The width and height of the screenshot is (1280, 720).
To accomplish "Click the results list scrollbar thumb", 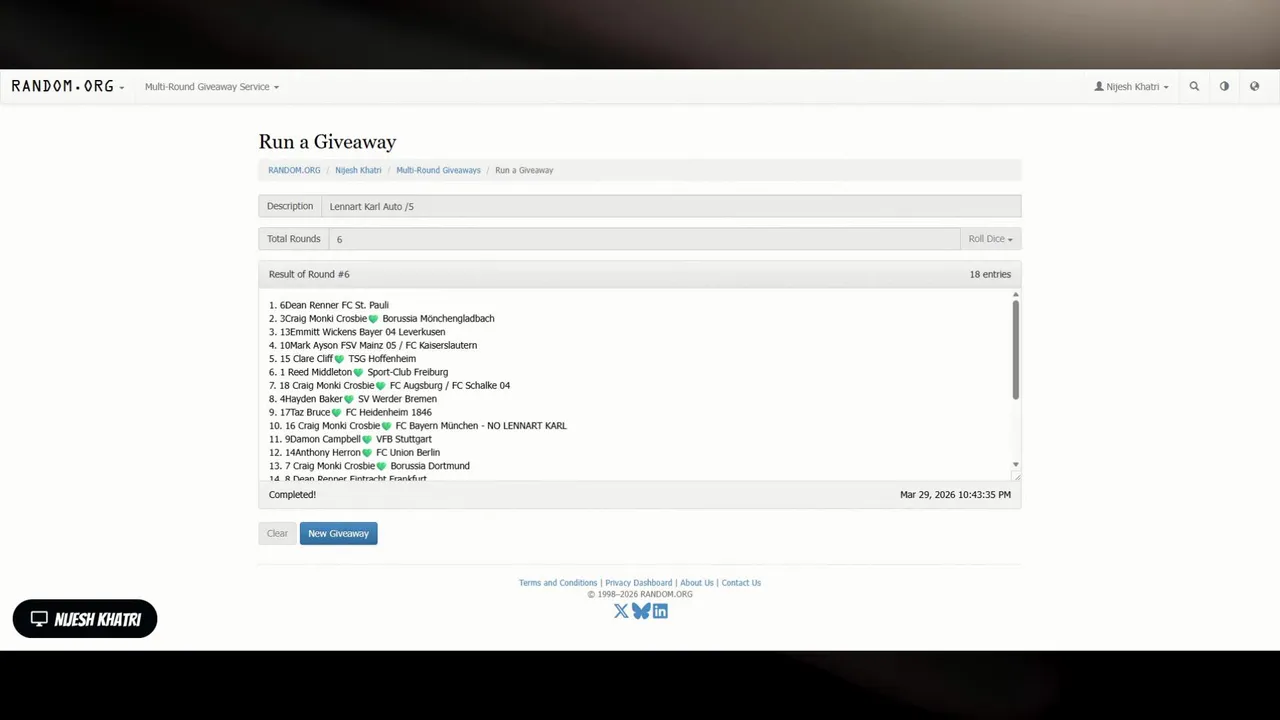I will [x=1016, y=350].
